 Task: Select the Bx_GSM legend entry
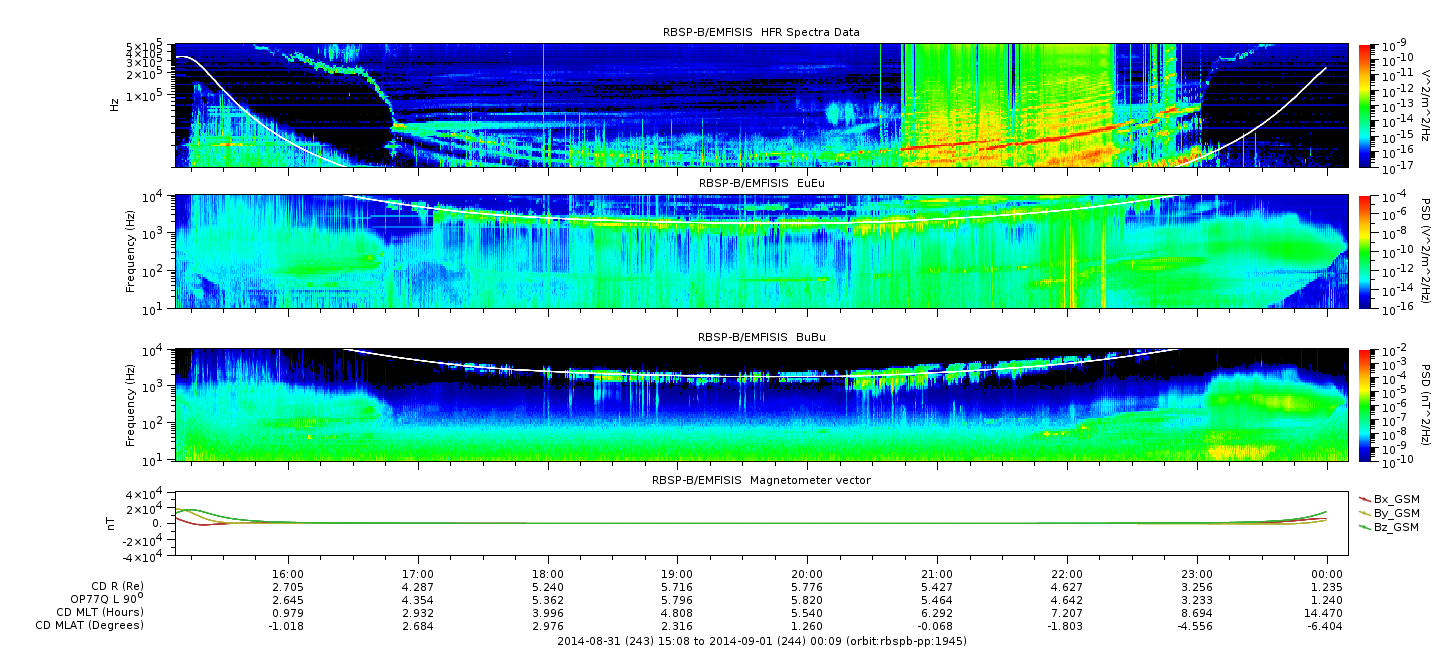coord(1389,498)
